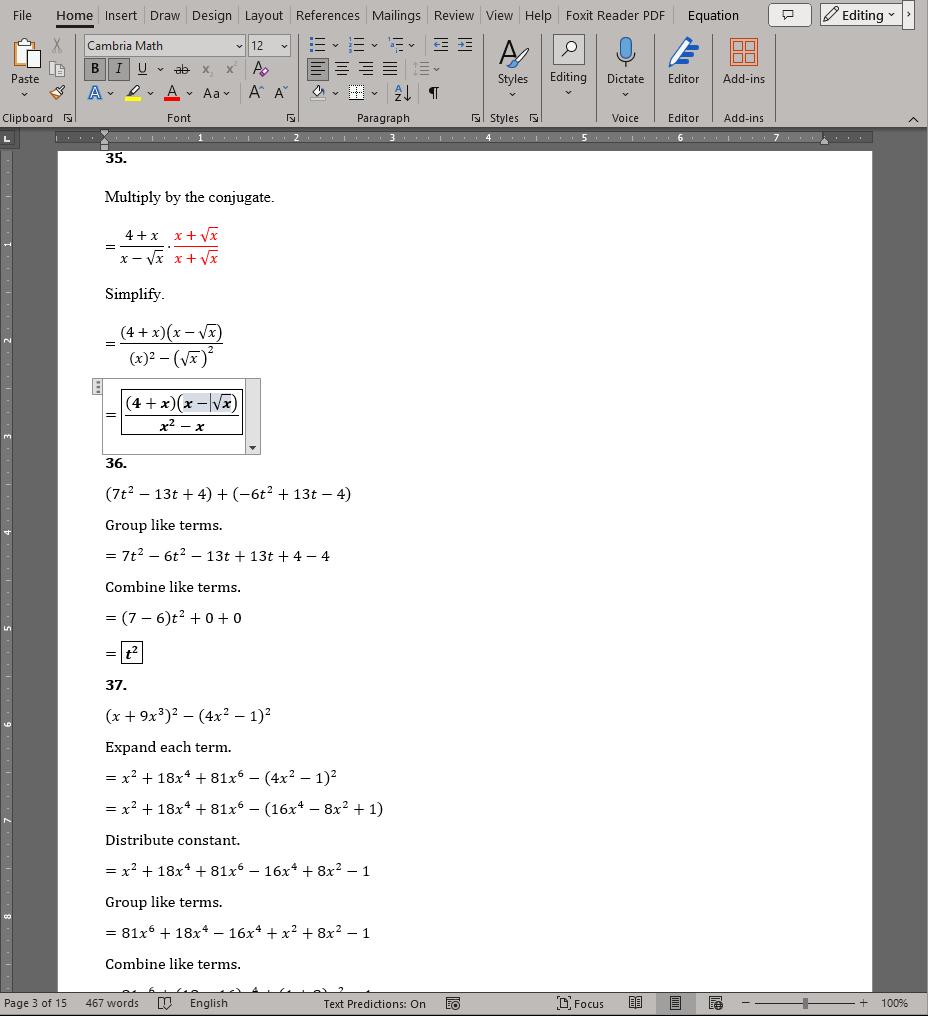Switch to Print Layout view

675,1003
